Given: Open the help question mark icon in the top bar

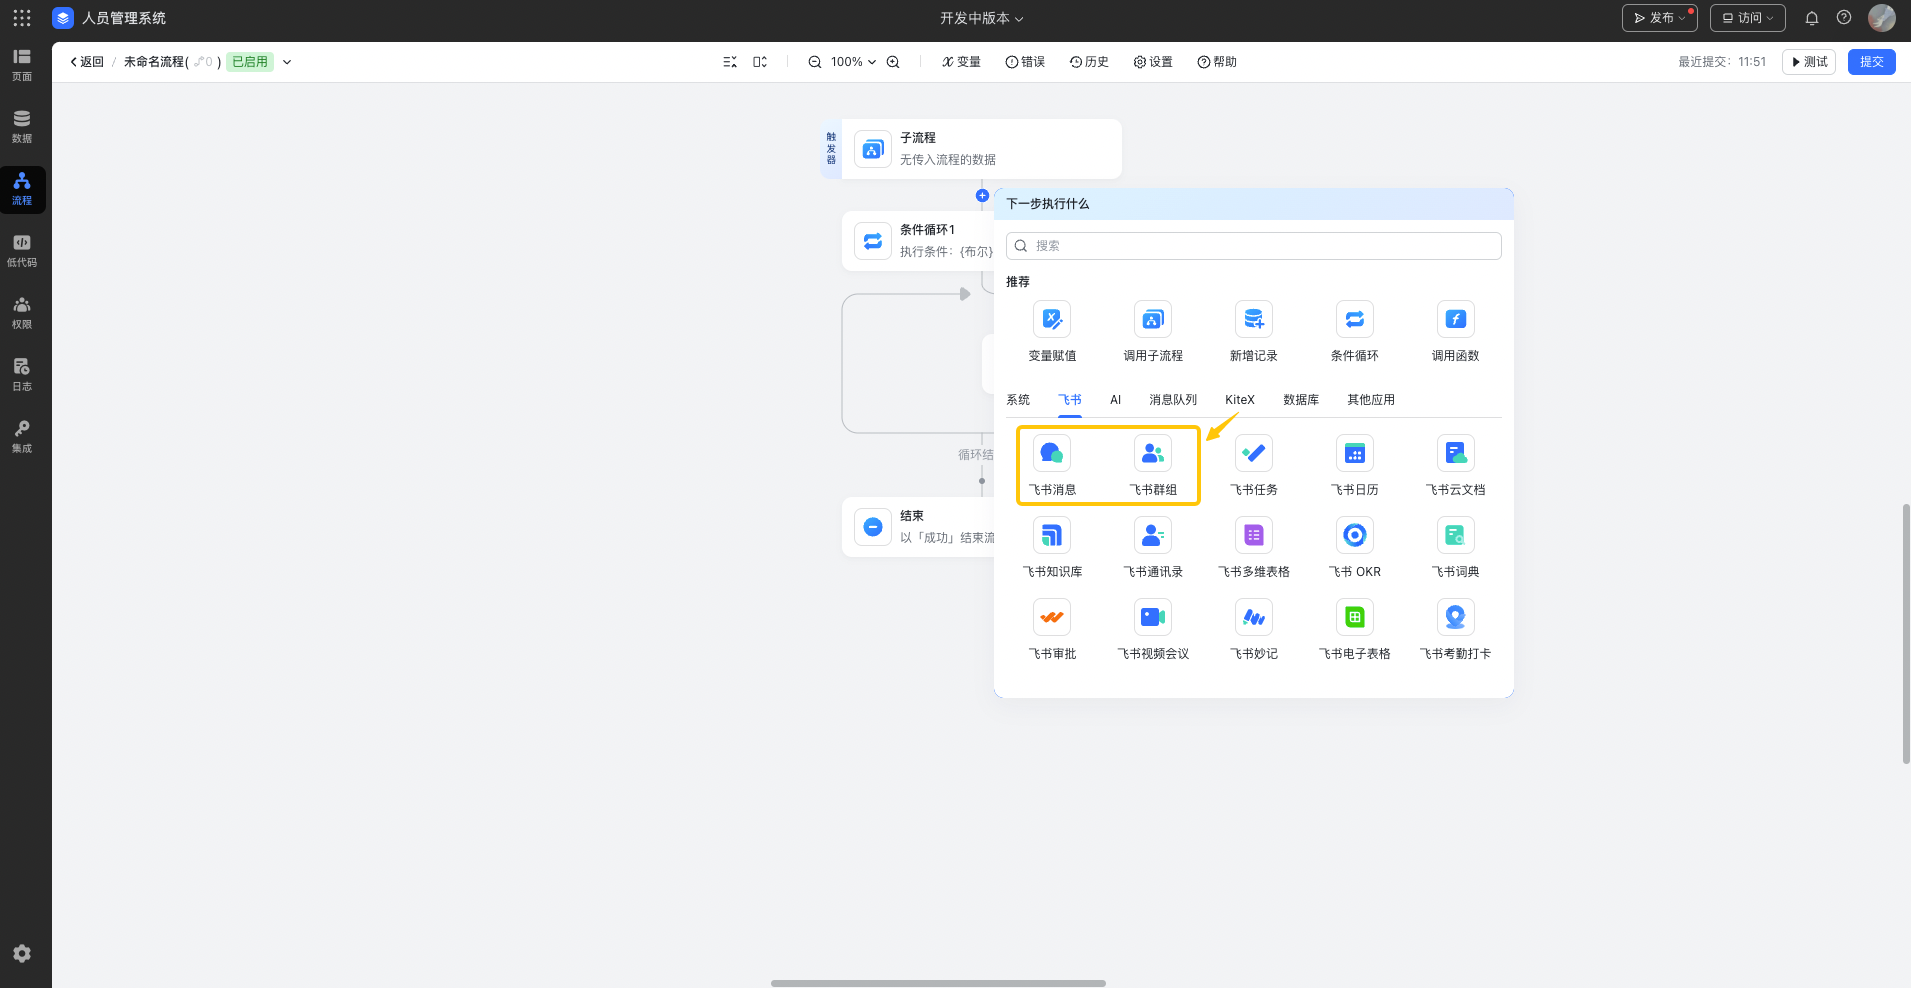Looking at the screenshot, I should [1844, 18].
